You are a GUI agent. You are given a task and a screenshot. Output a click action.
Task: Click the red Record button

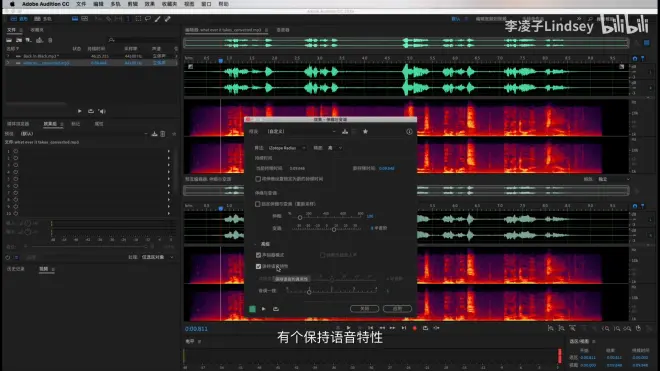pyautogui.click(x=415, y=328)
